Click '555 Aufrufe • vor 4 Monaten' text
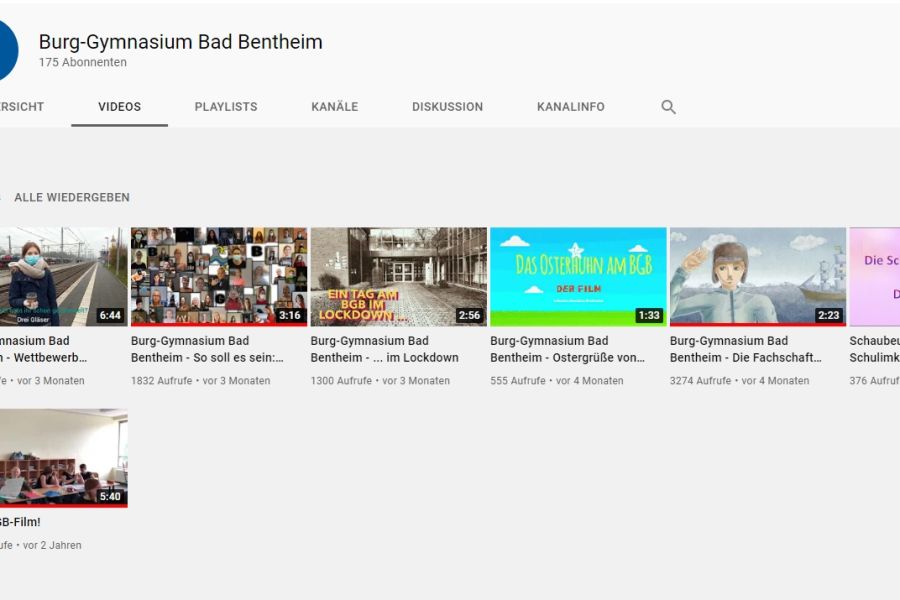 (557, 381)
